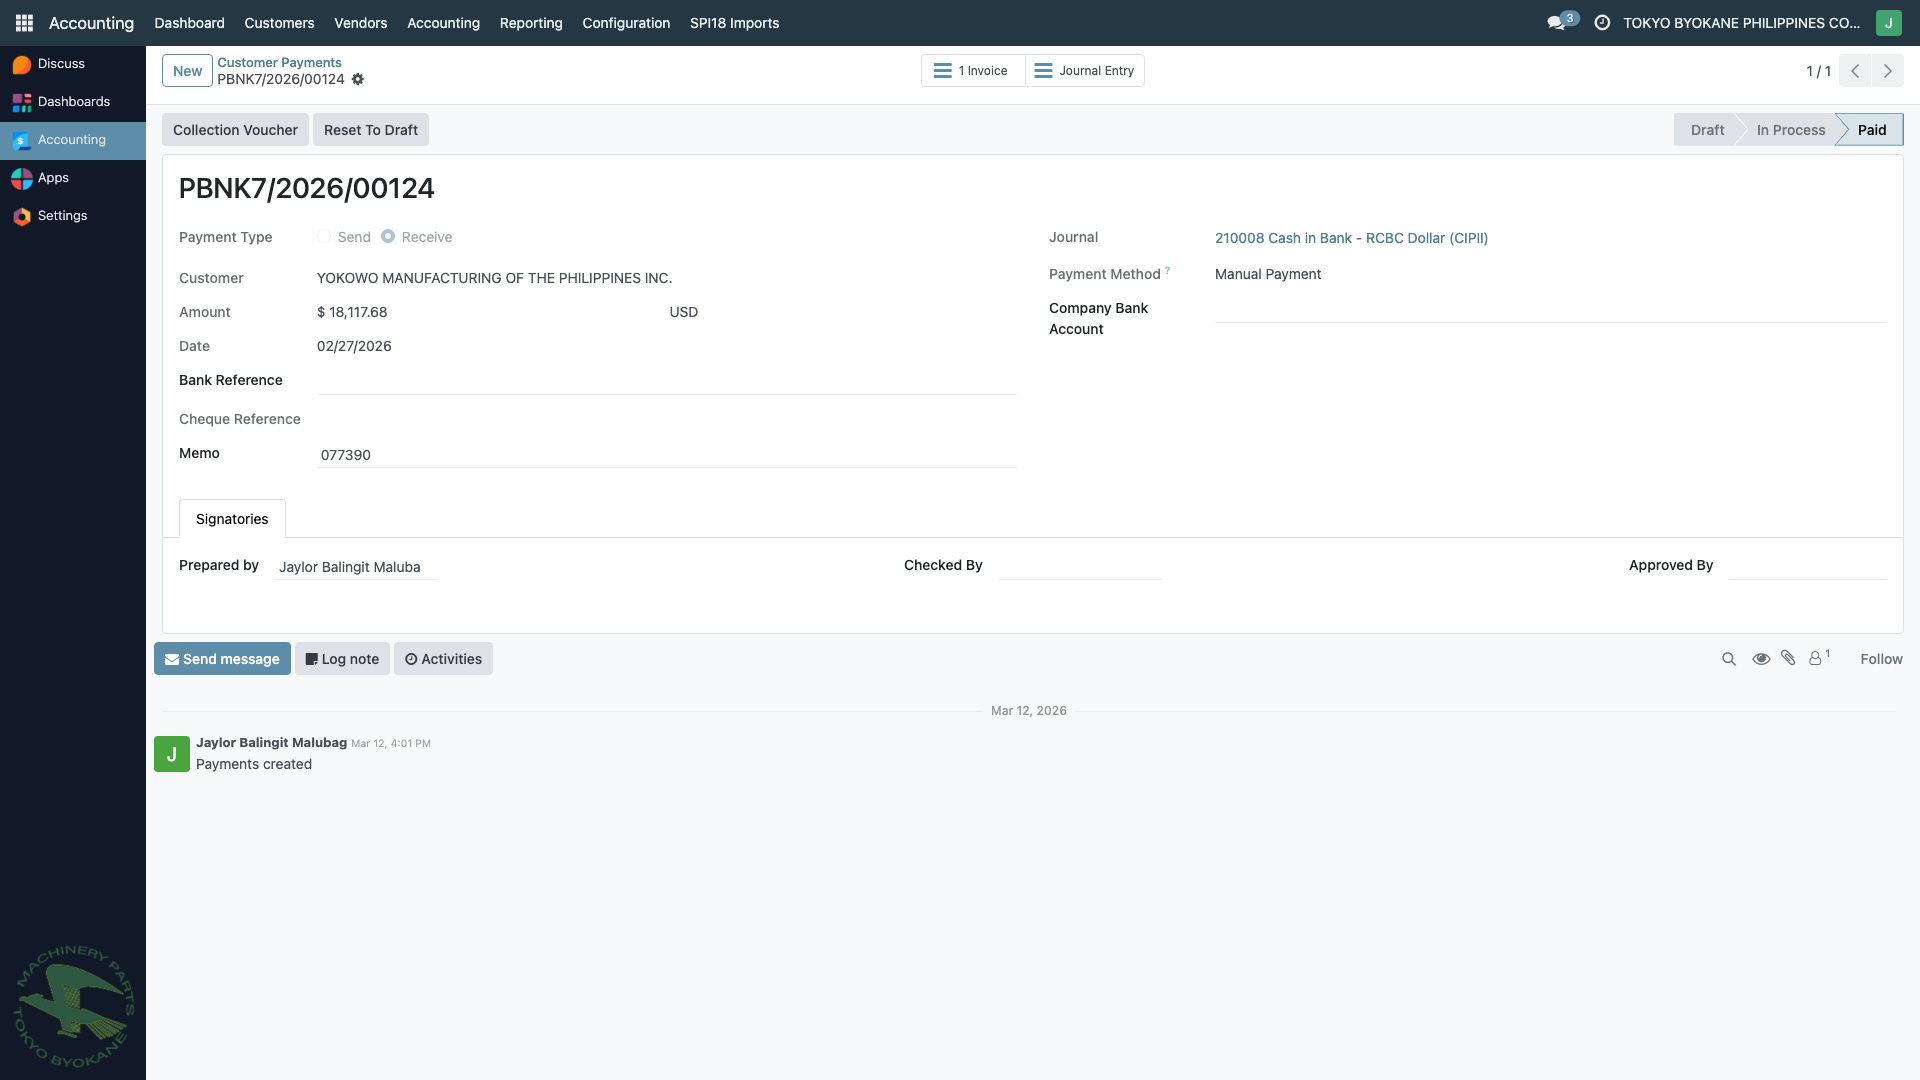
Task: Open the Reporting menu
Action: point(530,22)
